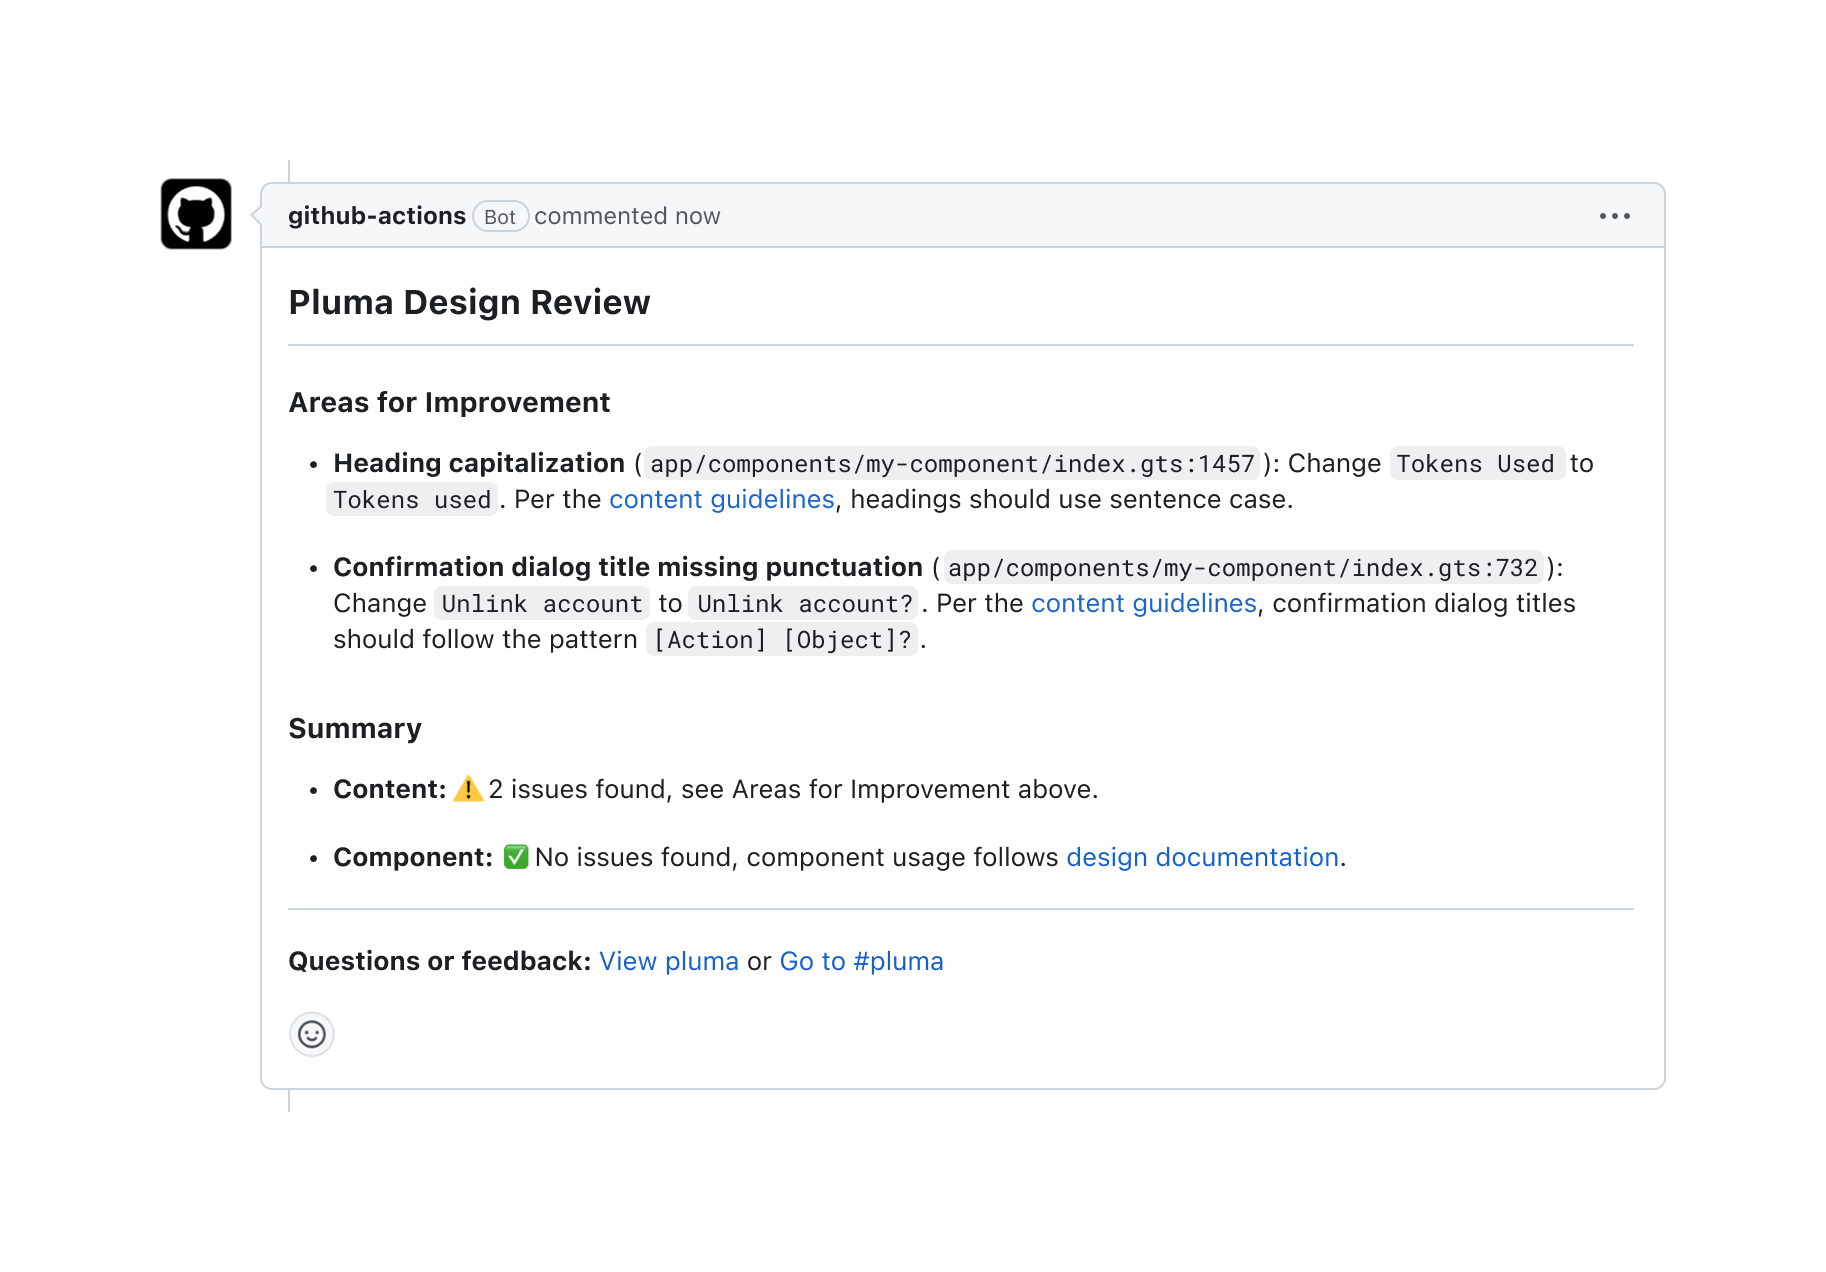The image size is (1826, 1272).
Task: Open content guidelines link in confirmation dialog item
Action: click(1144, 603)
